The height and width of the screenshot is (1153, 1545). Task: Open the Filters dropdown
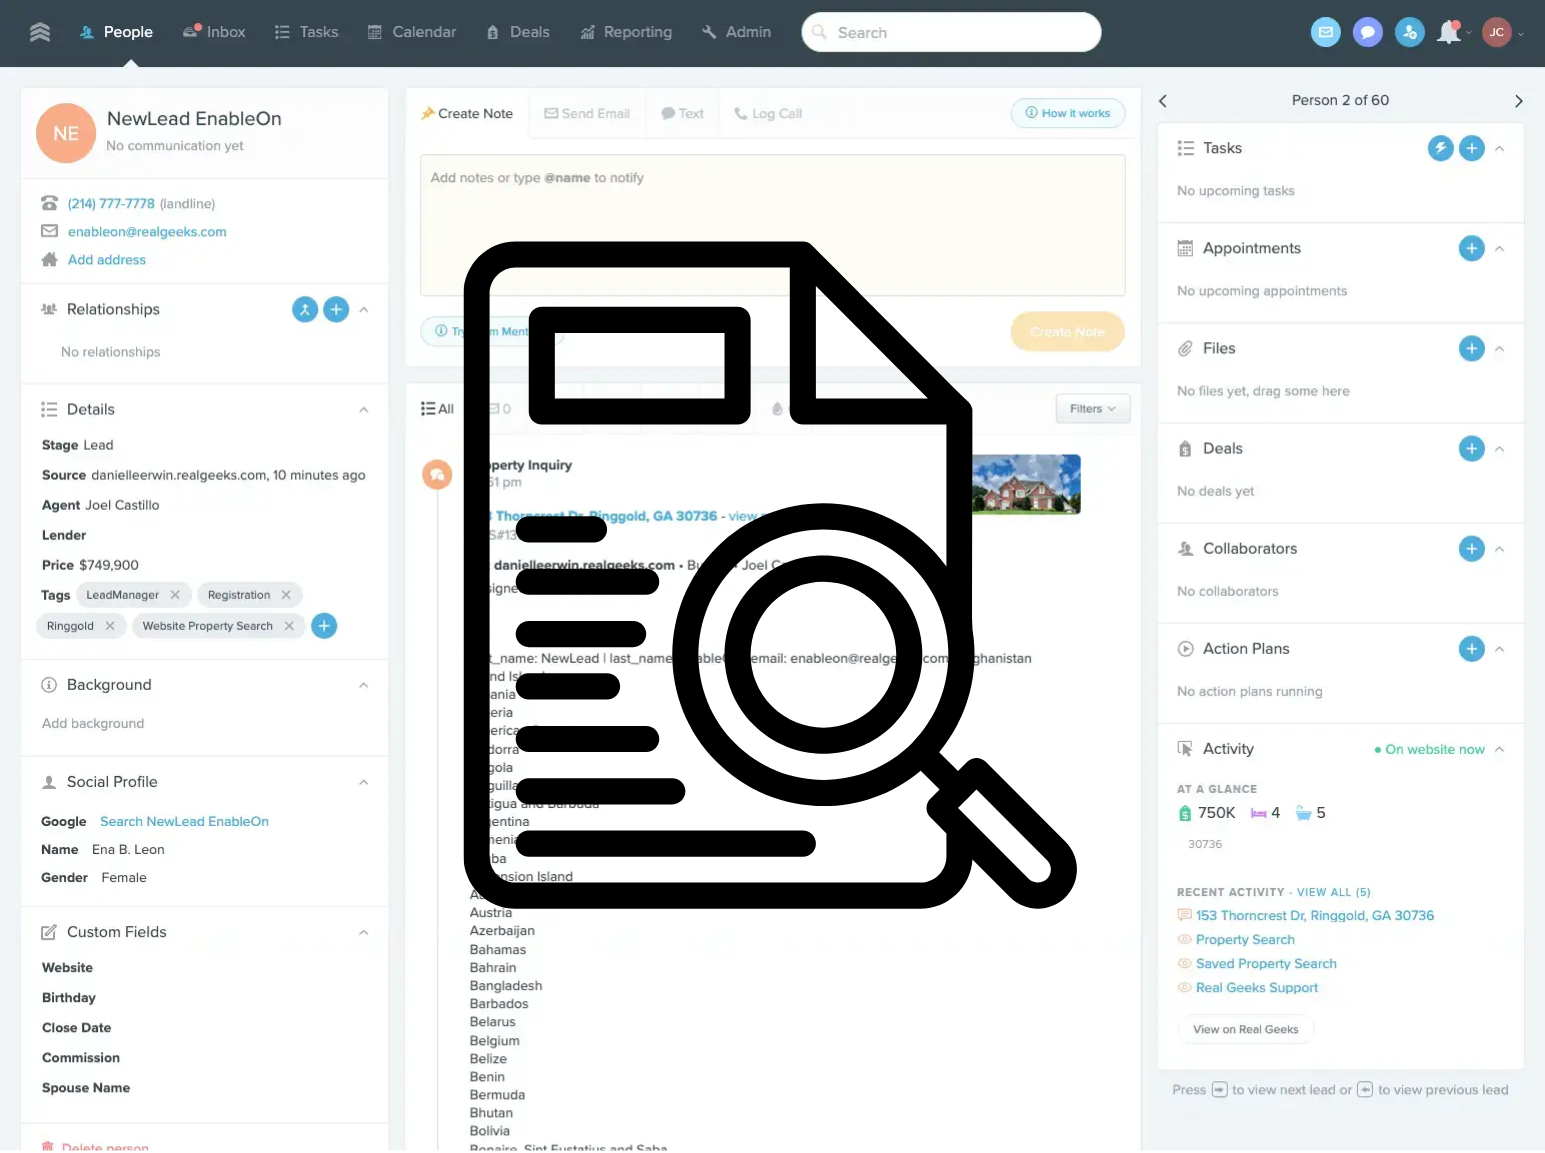[x=1093, y=409]
